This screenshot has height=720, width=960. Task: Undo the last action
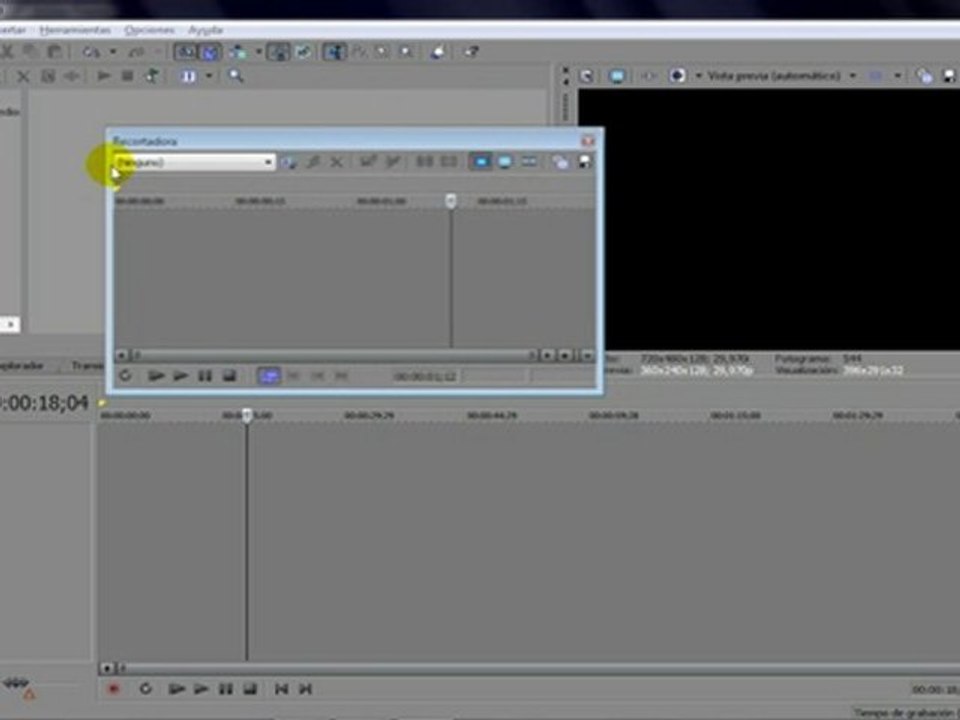[91, 52]
